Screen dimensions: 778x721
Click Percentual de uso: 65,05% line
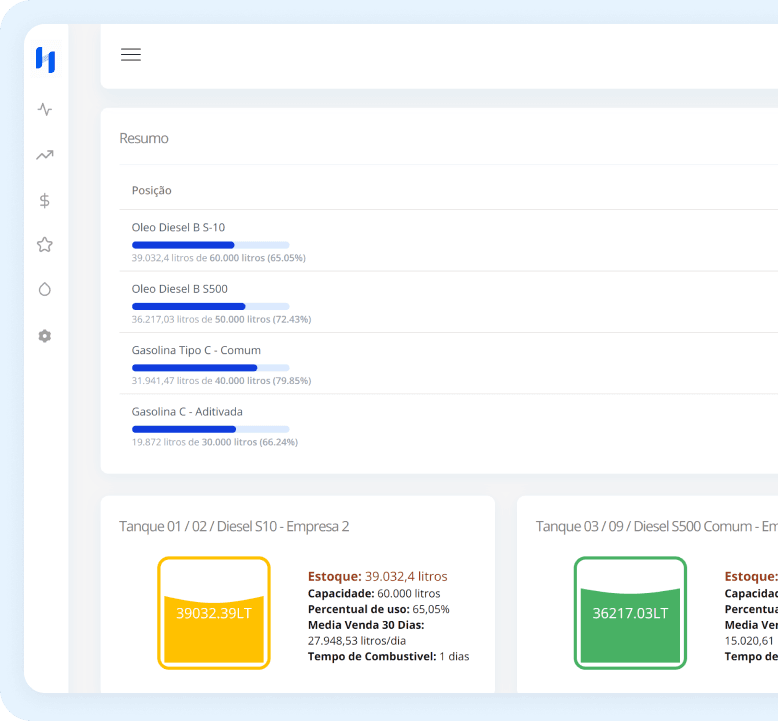pyautogui.click(x=379, y=609)
